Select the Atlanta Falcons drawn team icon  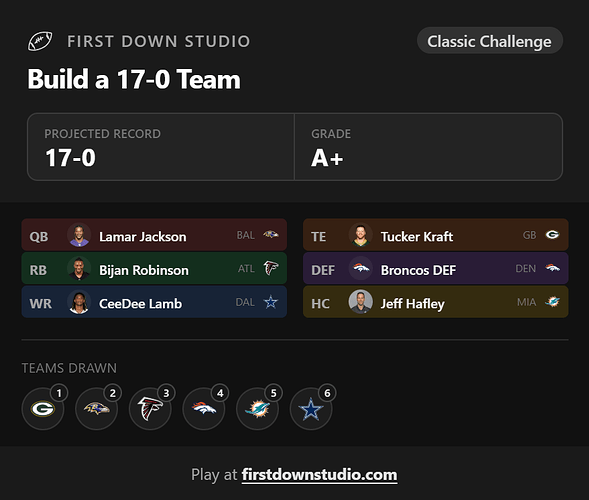[x=150, y=409]
